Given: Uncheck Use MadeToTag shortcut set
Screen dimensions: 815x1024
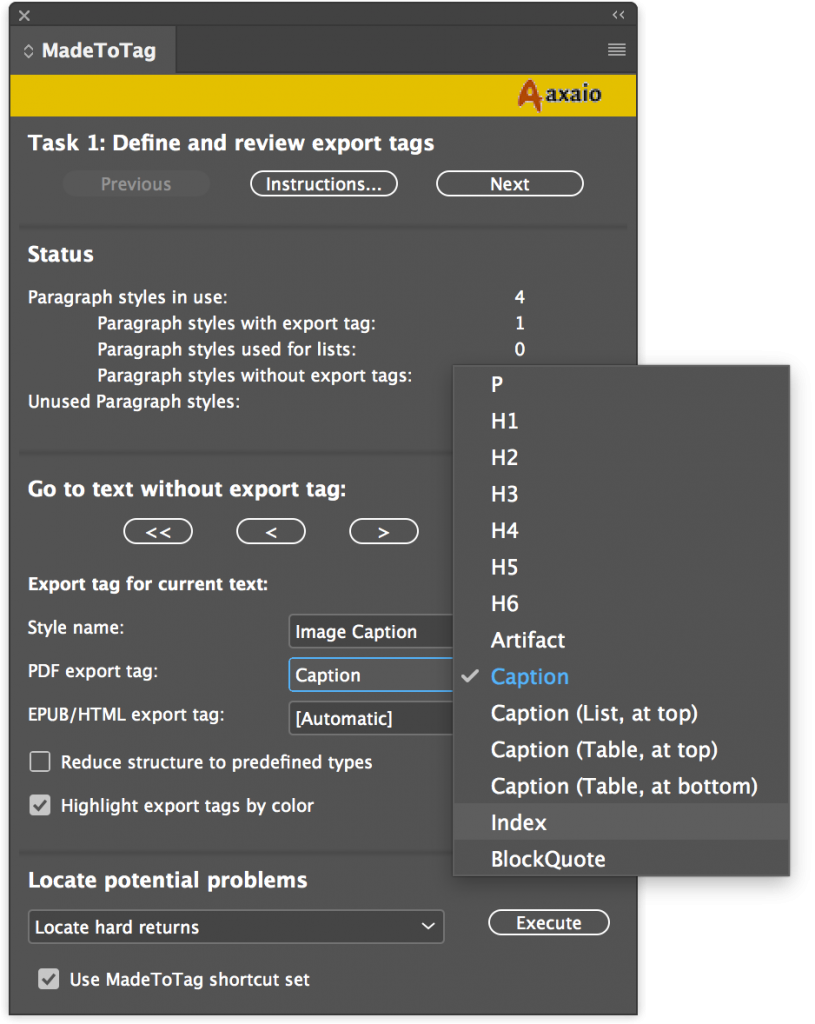Looking at the screenshot, I should (x=48, y=979).
